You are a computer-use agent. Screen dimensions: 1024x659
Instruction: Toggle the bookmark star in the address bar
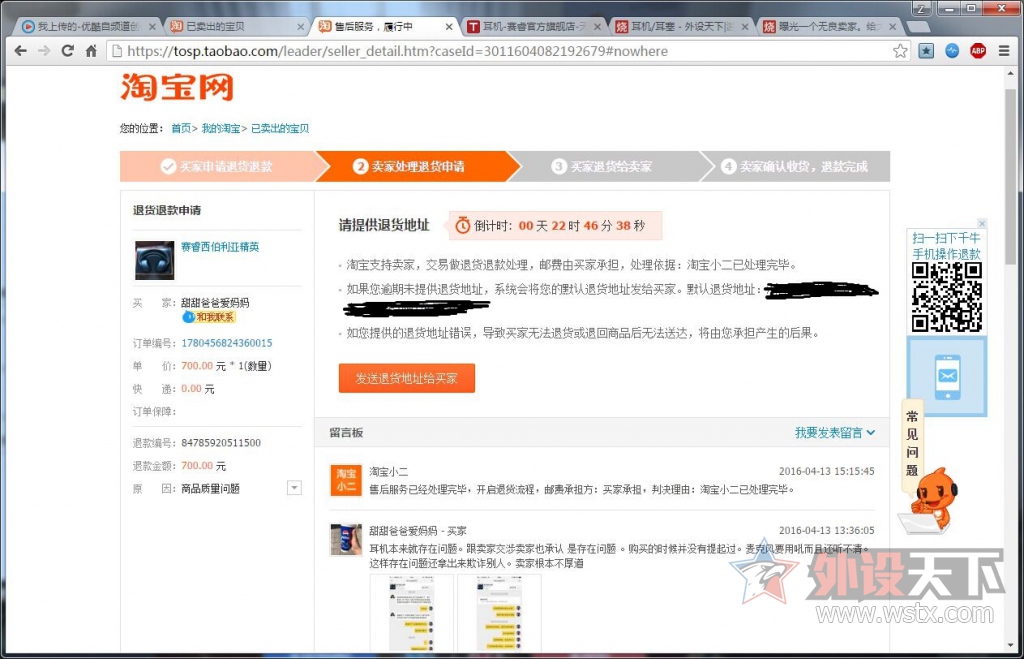tap(900, 49)
